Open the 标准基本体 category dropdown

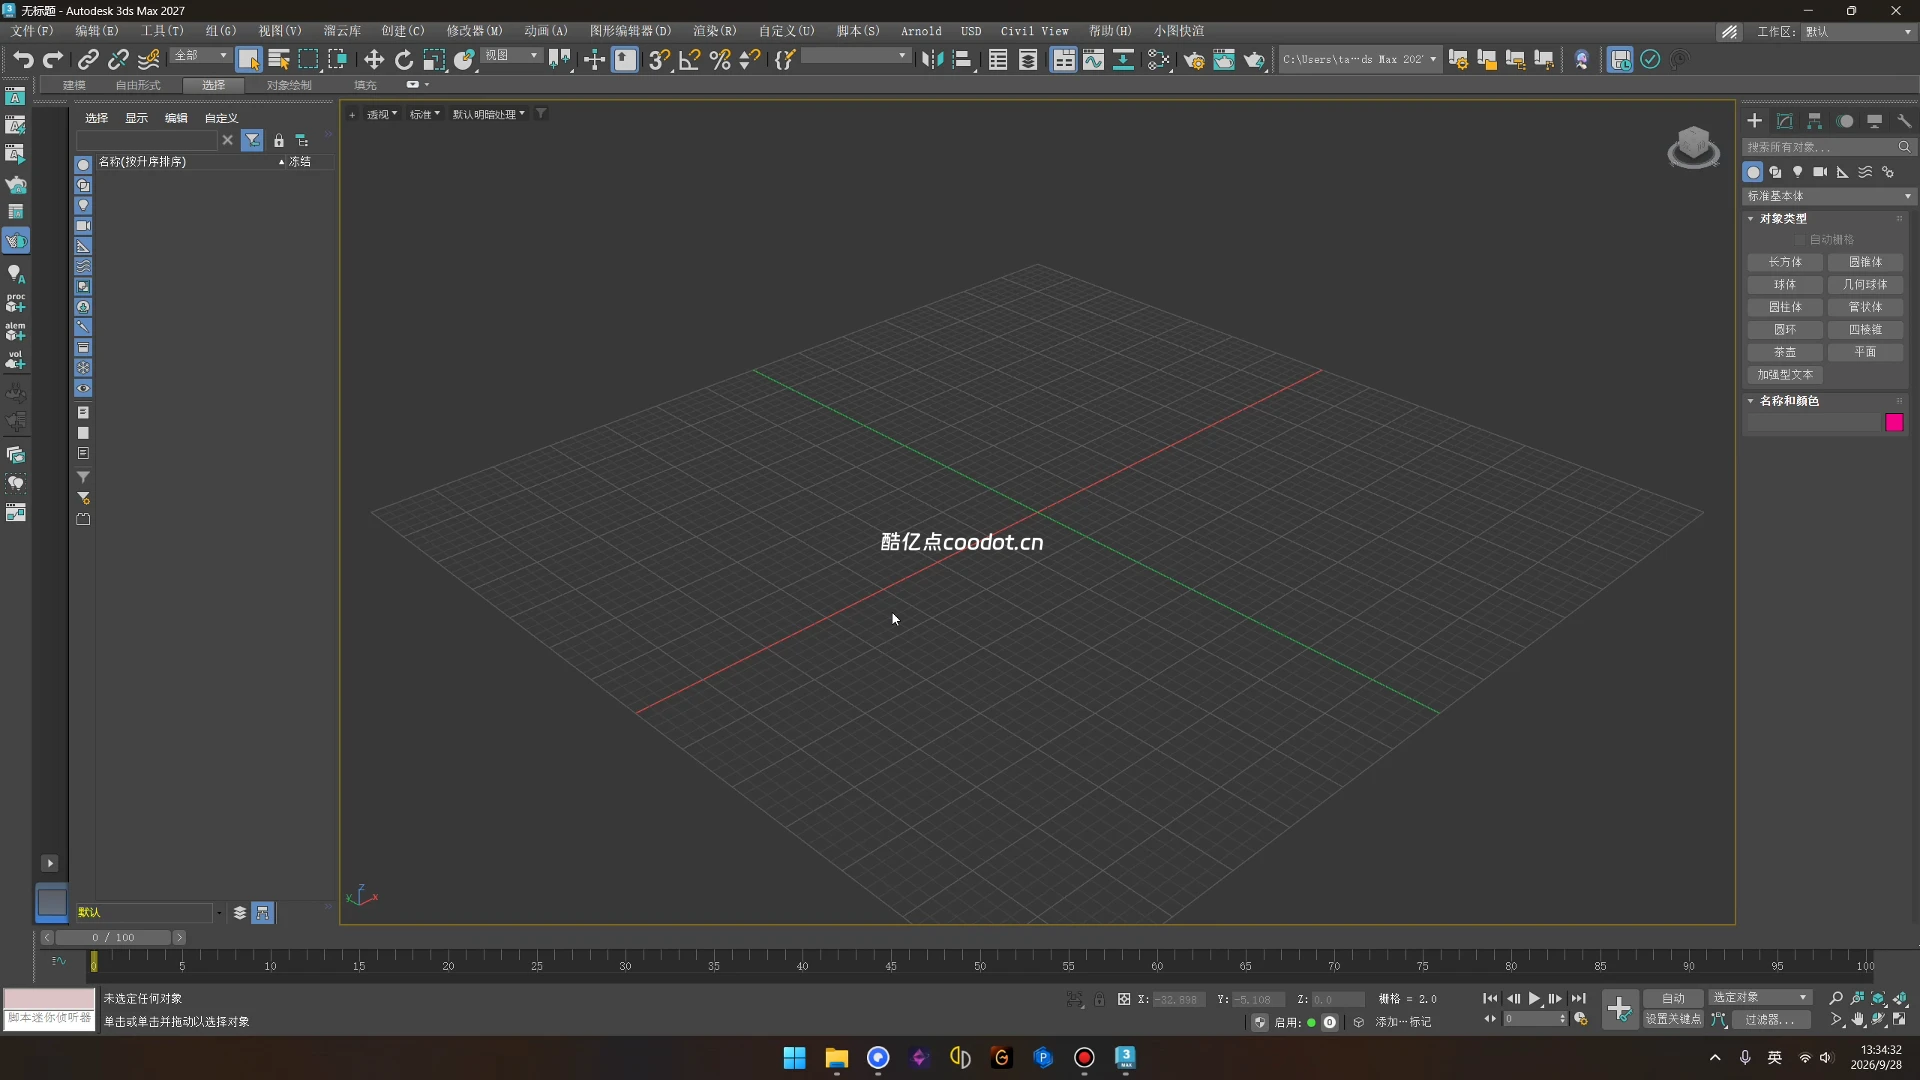click(1829, 196)
